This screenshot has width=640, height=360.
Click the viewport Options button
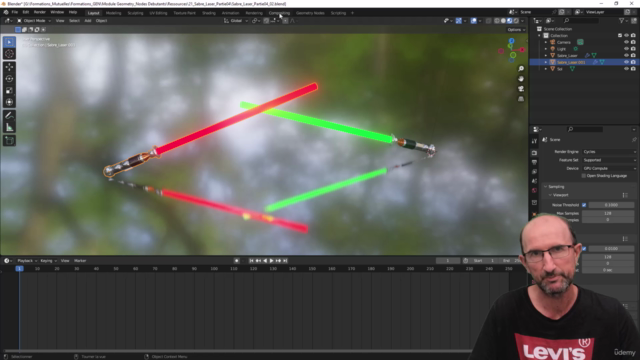tap(516, 30)
